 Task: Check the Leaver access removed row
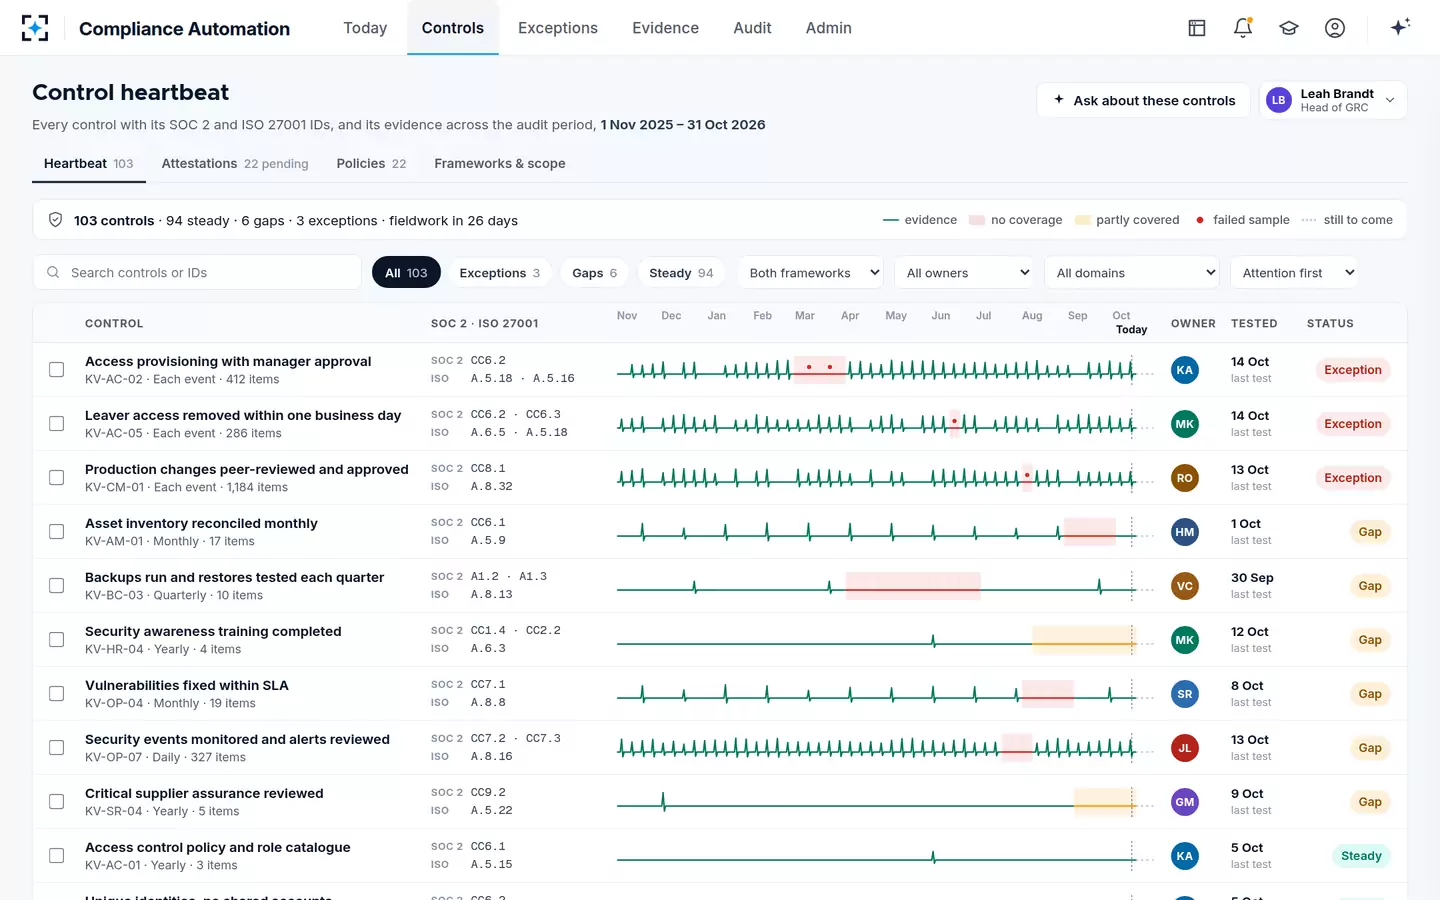(57, 424)
